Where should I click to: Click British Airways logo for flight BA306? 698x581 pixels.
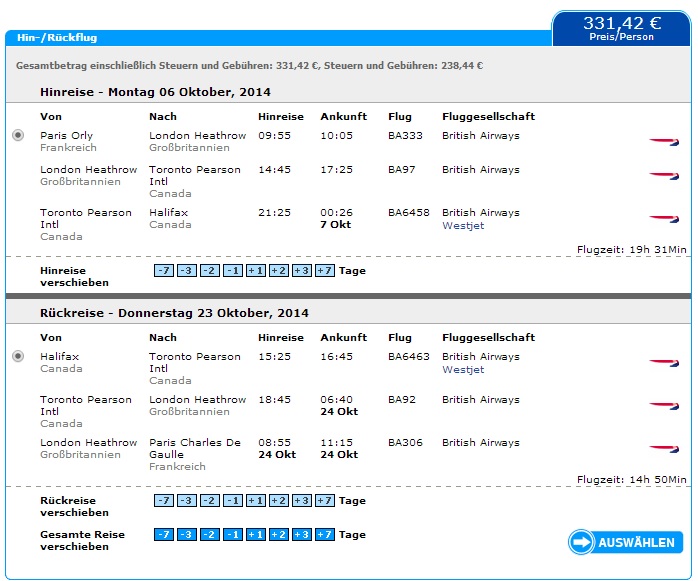pyautogui.click(x=664, y=449)
